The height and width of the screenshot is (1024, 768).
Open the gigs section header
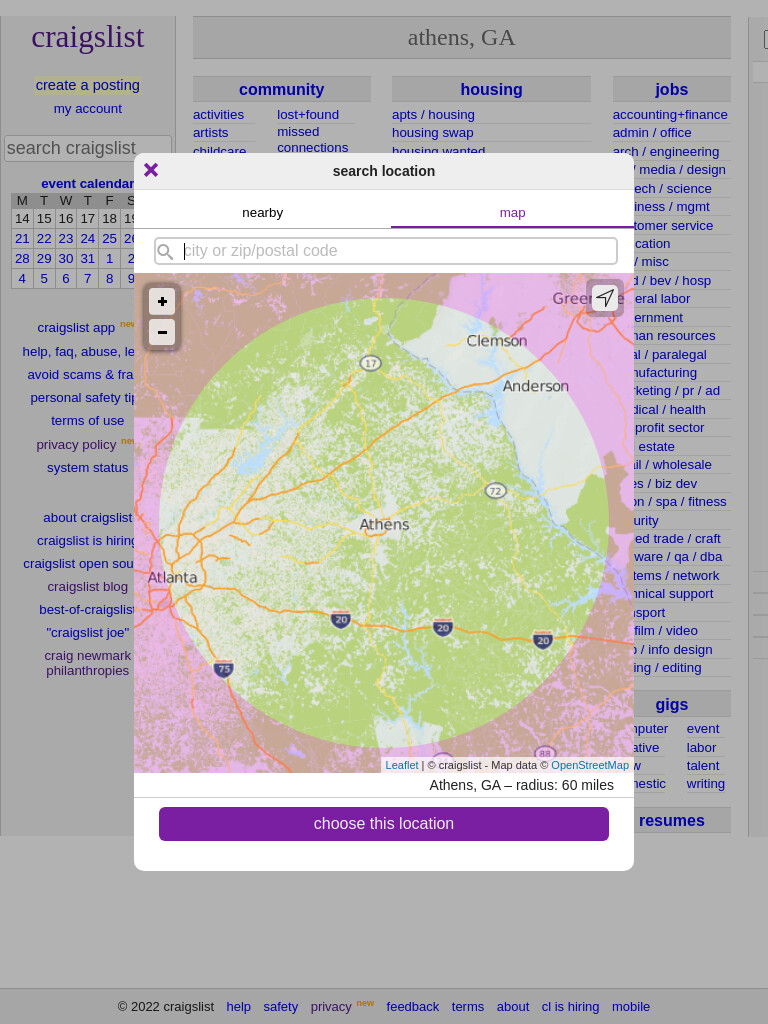[x=671, y=705]
